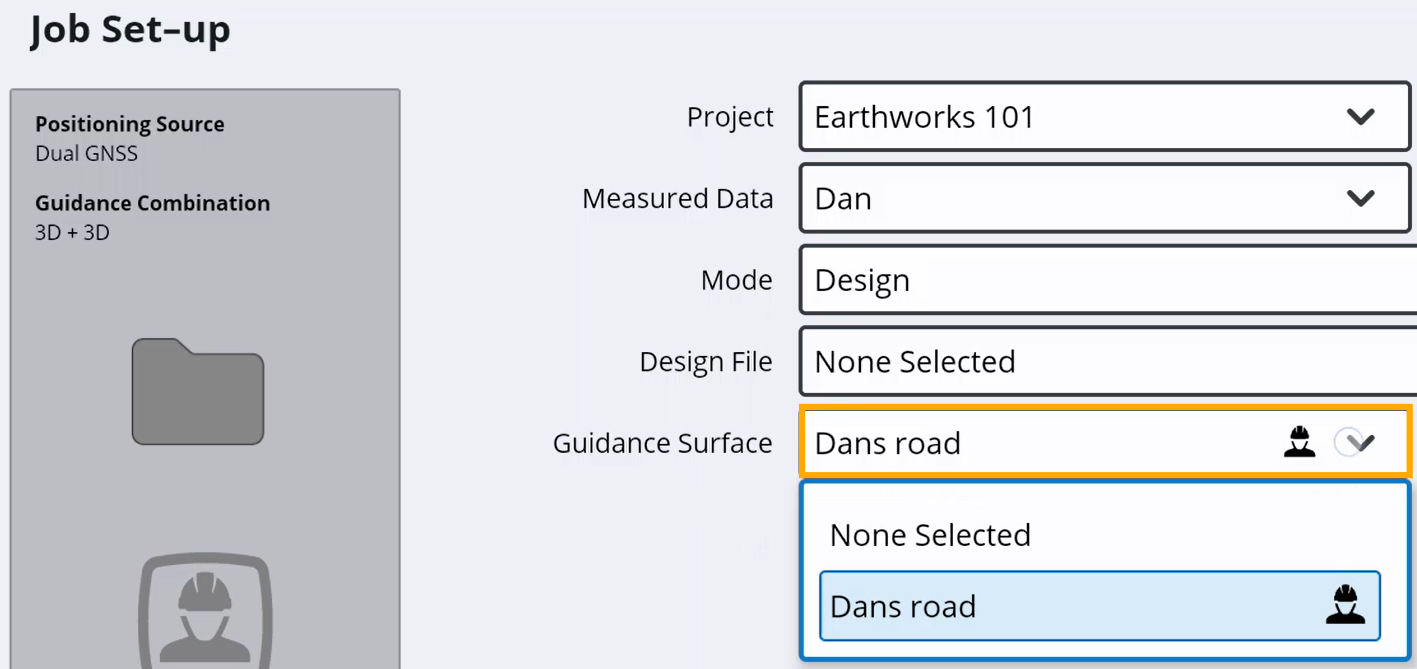Image resolution: width=1417 pixels, height=669 pixels.
Task: Open the Mode field showing Design
Action: (x=1108, y=280)
